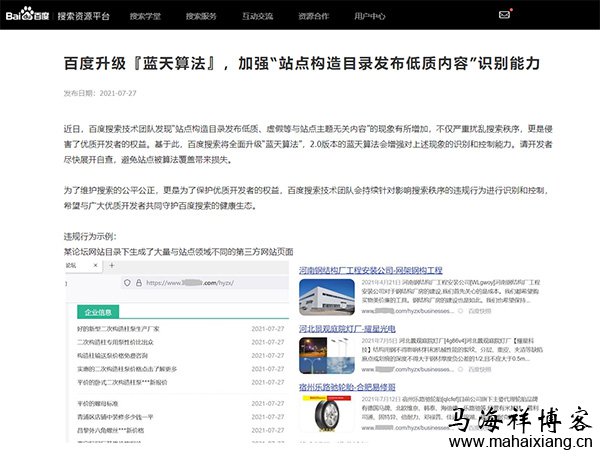
Task: Open 百度快照 for the 河北景观庭院灯 result
Action: 480,369
